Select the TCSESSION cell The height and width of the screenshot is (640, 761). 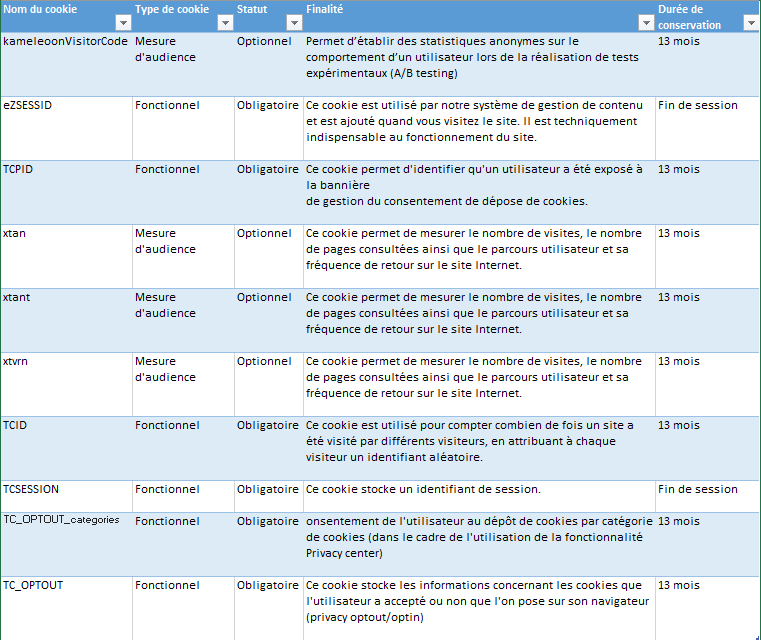pyautogui.click(x=66, y=496)
